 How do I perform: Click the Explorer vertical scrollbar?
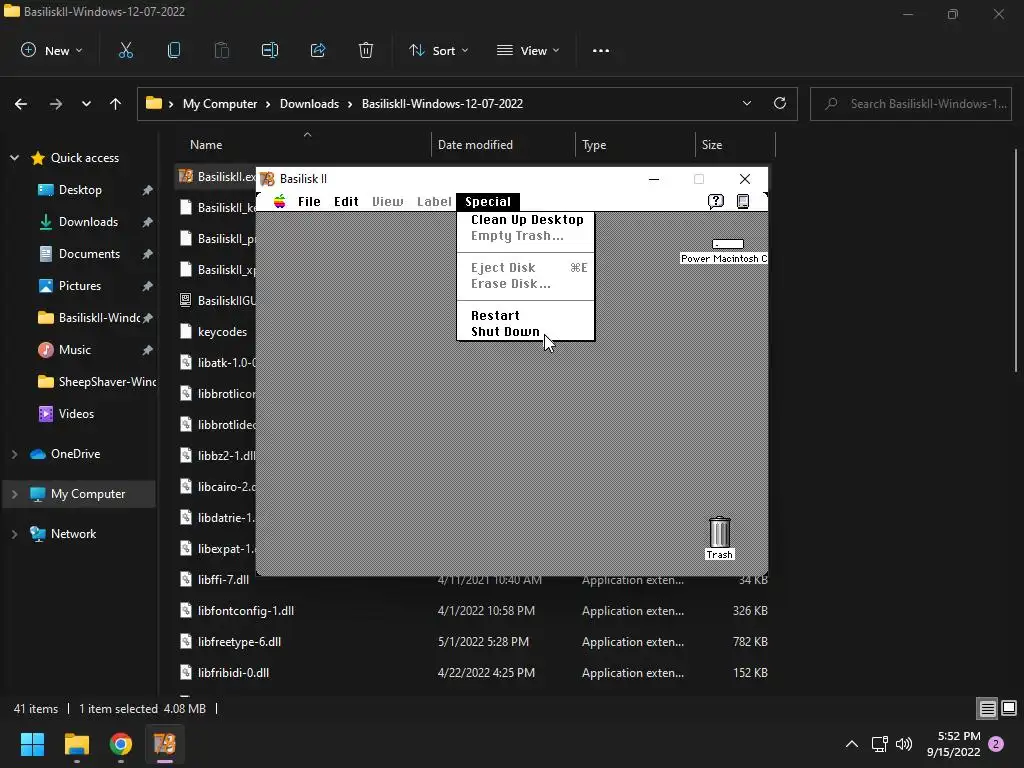click(1016, 261)
